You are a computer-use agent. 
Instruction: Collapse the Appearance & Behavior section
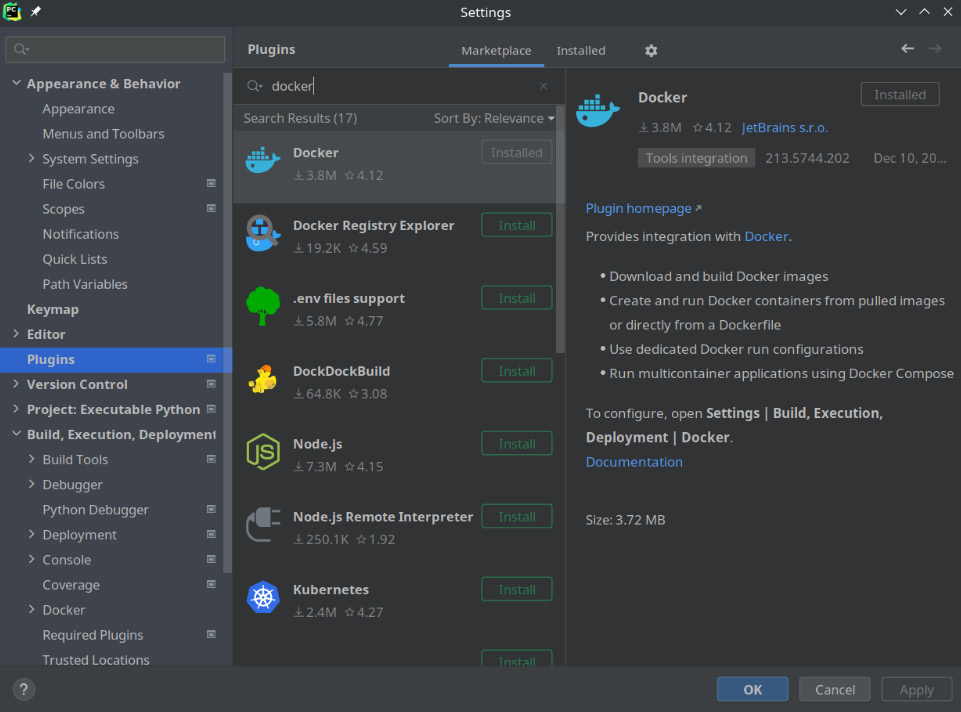tap(17, 83)
